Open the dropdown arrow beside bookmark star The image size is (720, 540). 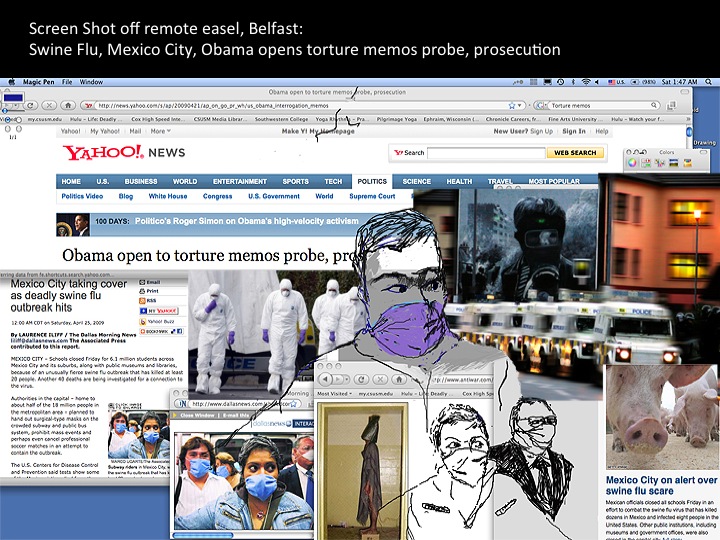point(520,106)
